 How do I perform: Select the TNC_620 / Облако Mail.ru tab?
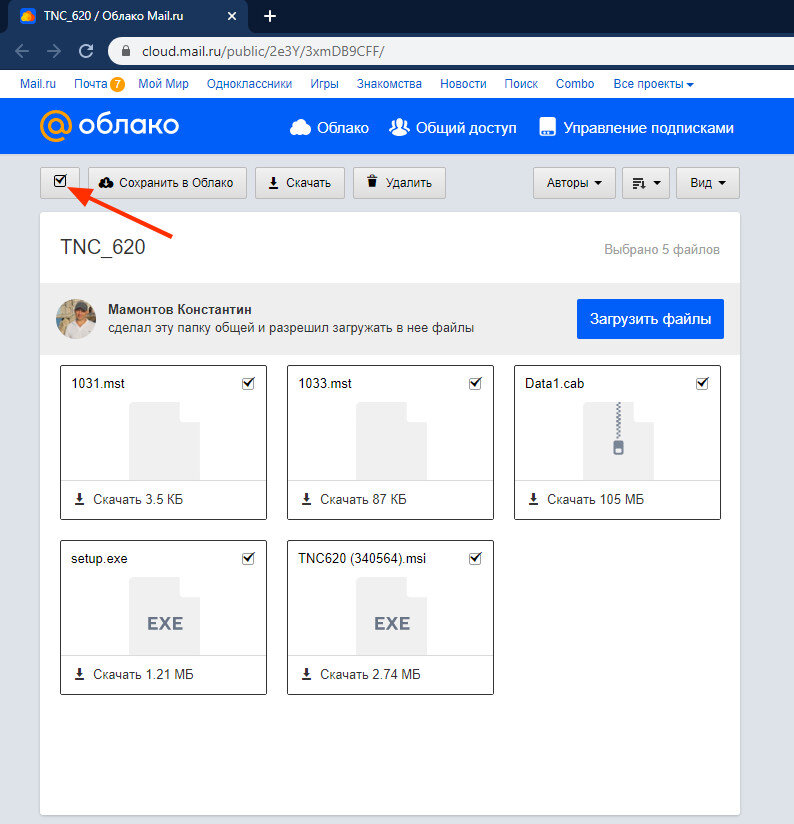[x=128, y=16]
